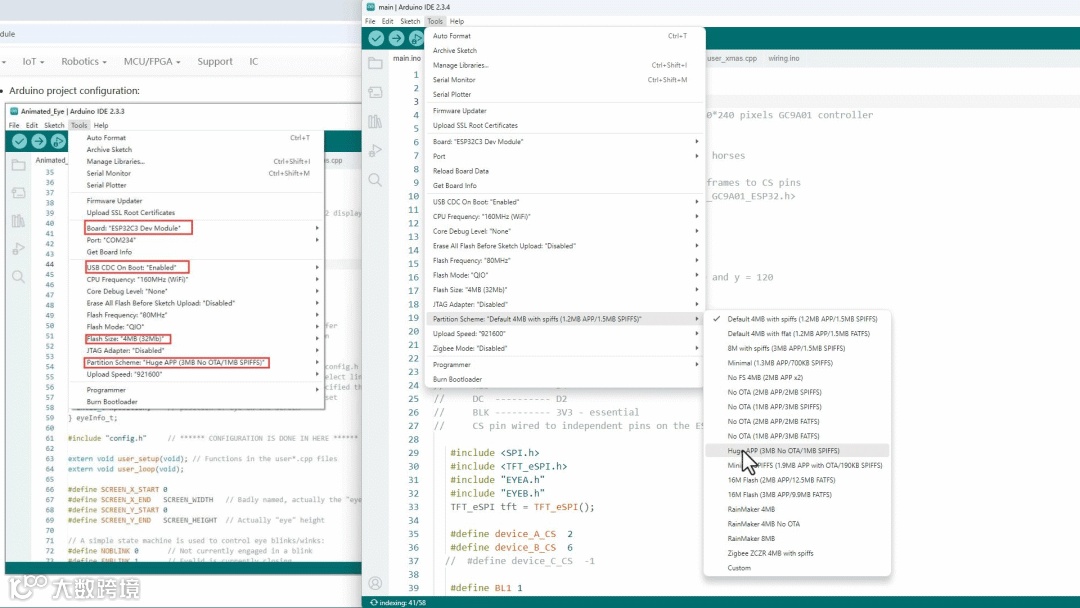Open Edit menu in main Arduino IDE
This screenshot has width=1080, height=608.
(388, 21)
